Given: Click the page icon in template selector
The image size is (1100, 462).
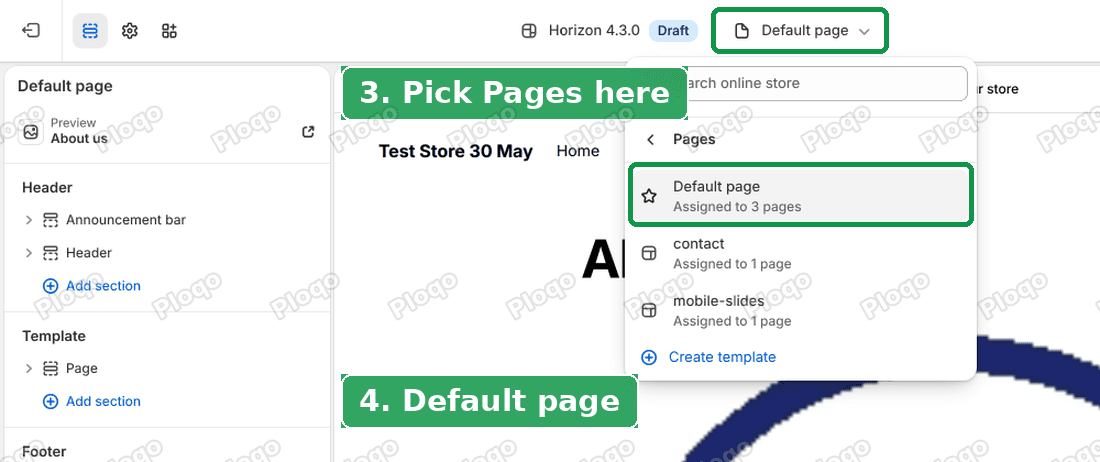Looking at the screenshot, I should click(741, 31).
